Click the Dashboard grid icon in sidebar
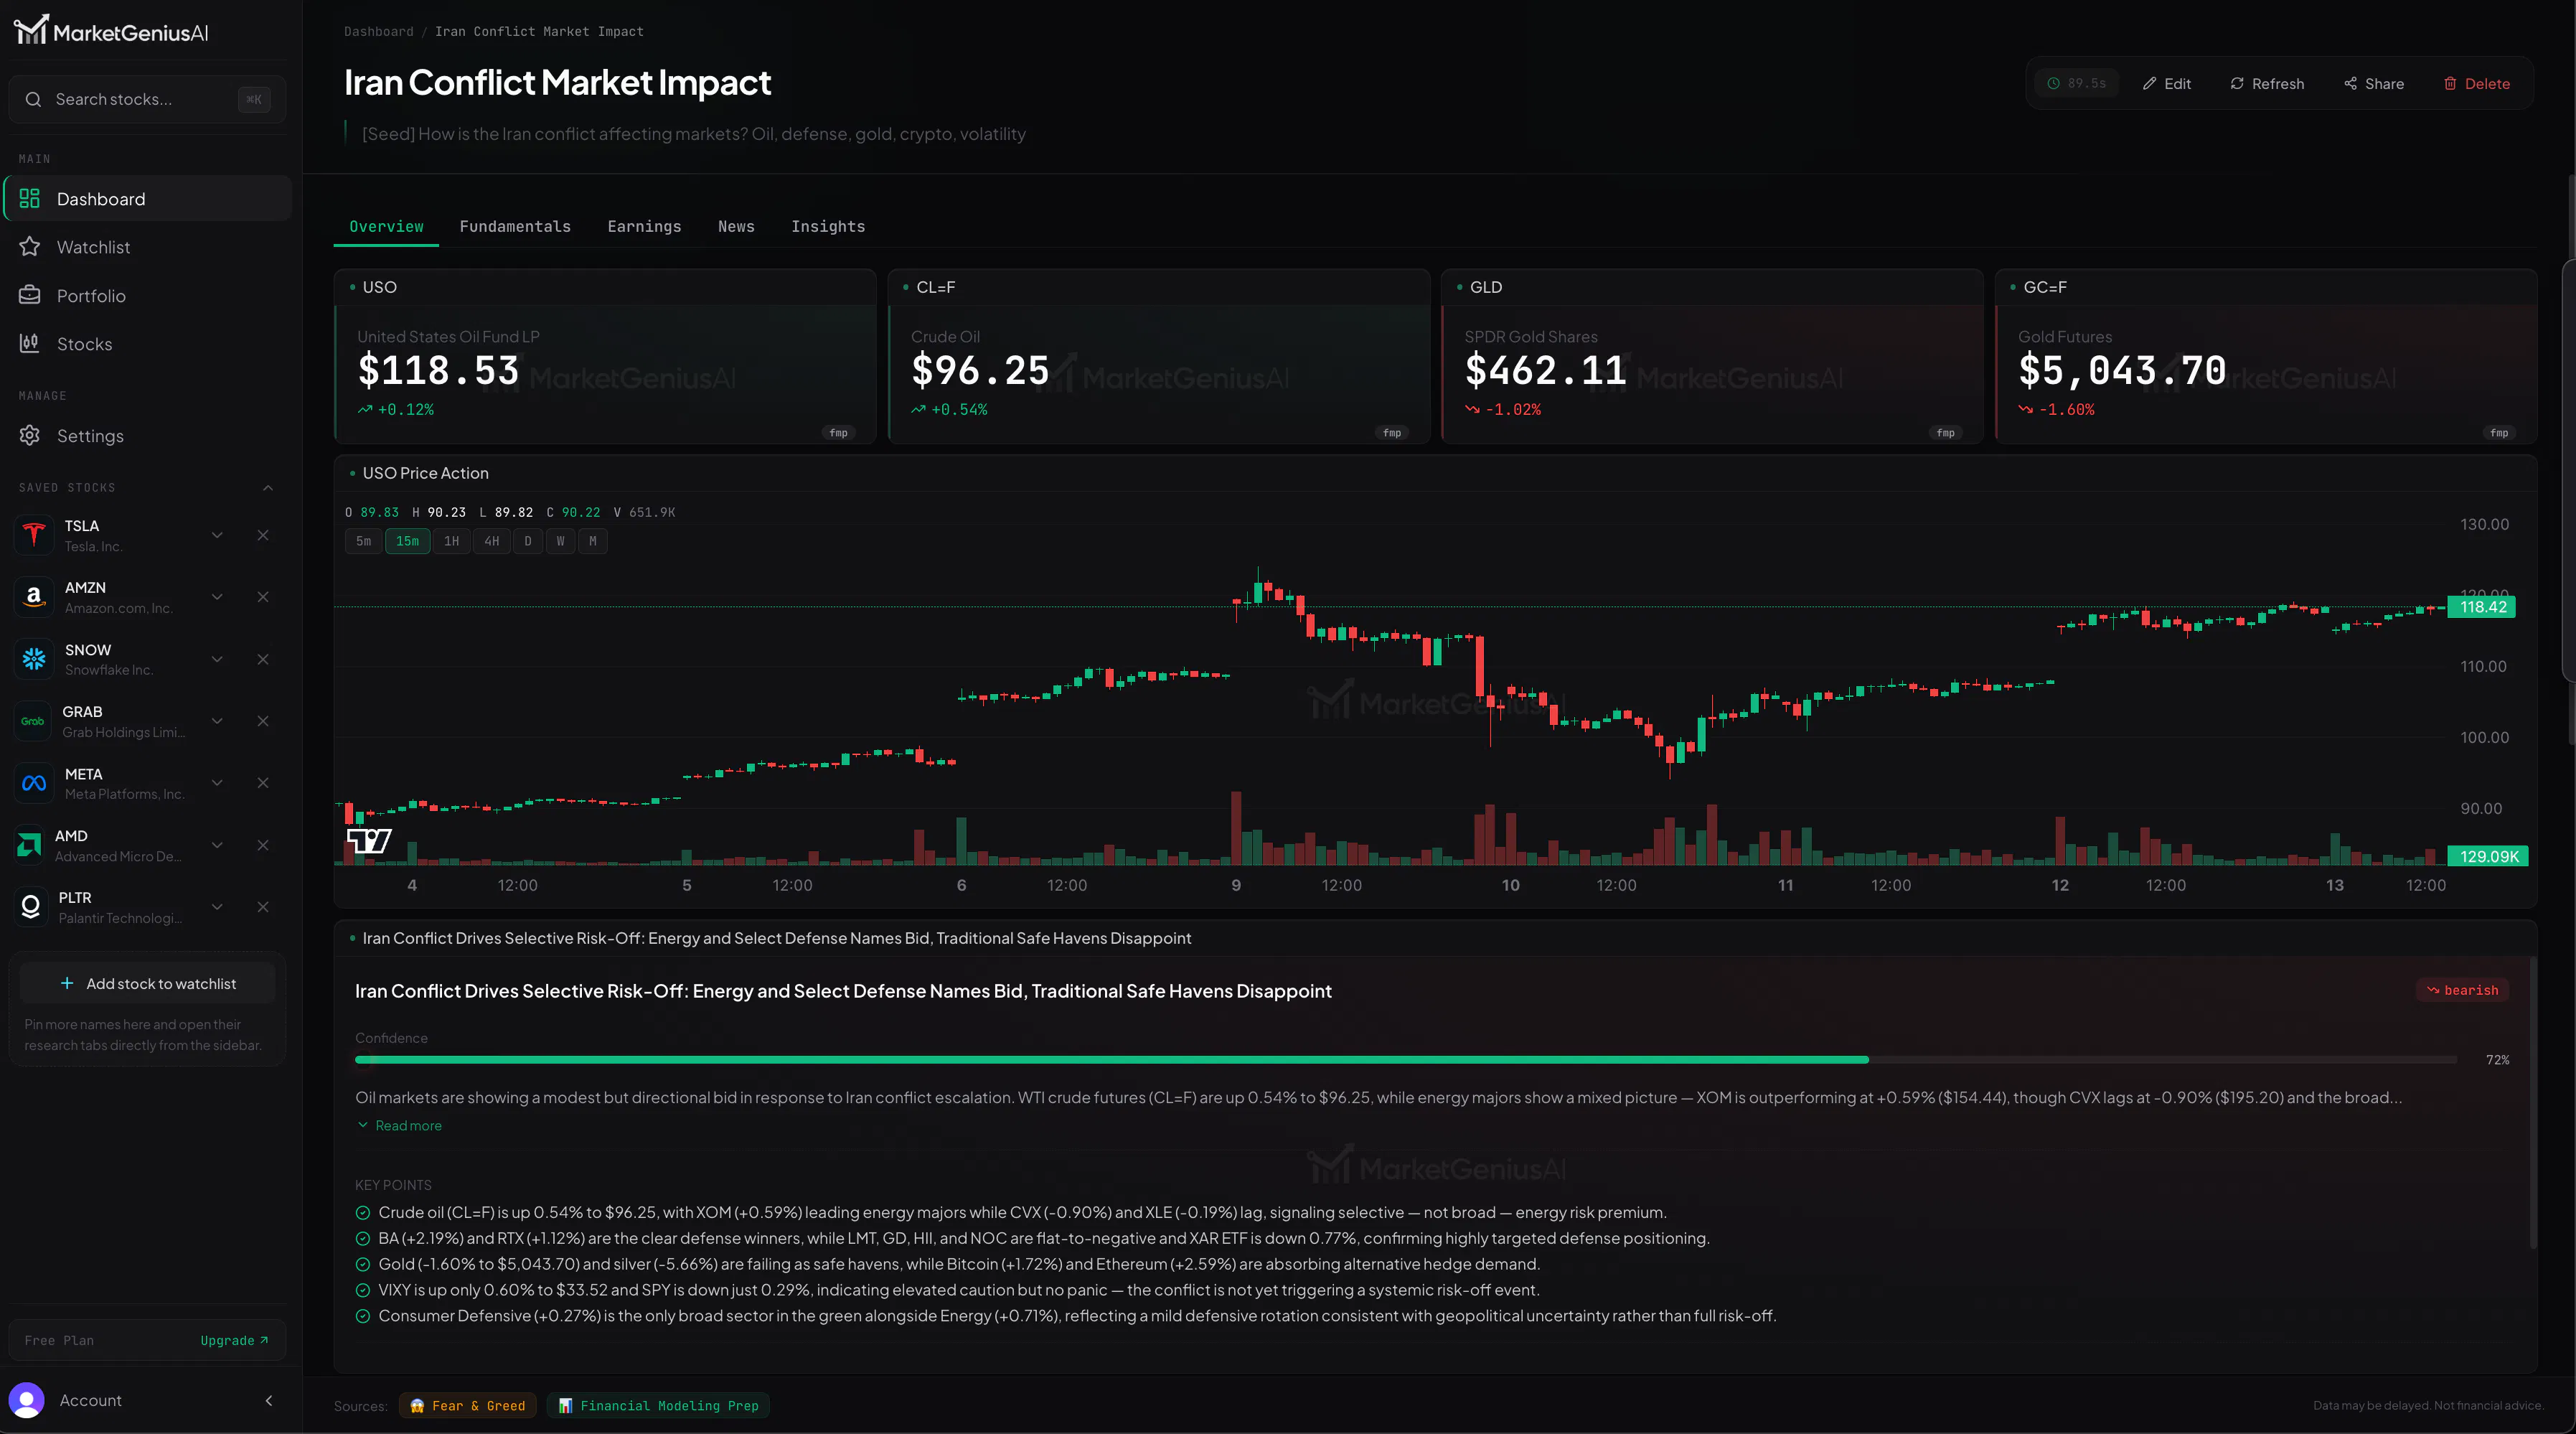 [30, 199]
